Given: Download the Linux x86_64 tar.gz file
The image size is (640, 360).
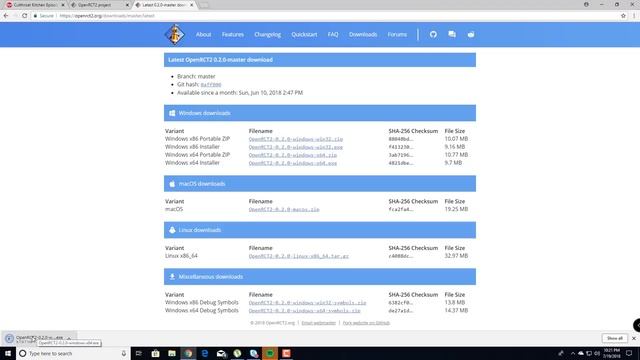Looking at the screenshot, I should pos(298,256).
